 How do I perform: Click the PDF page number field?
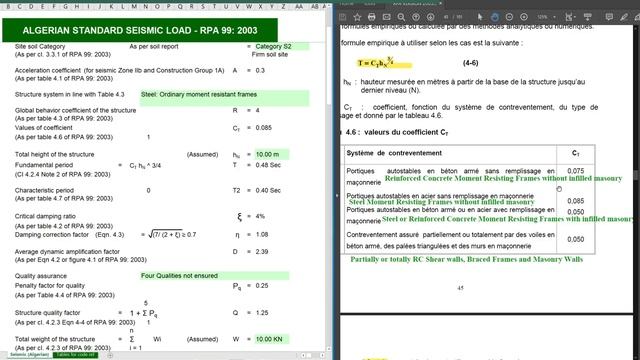point(446,17)
